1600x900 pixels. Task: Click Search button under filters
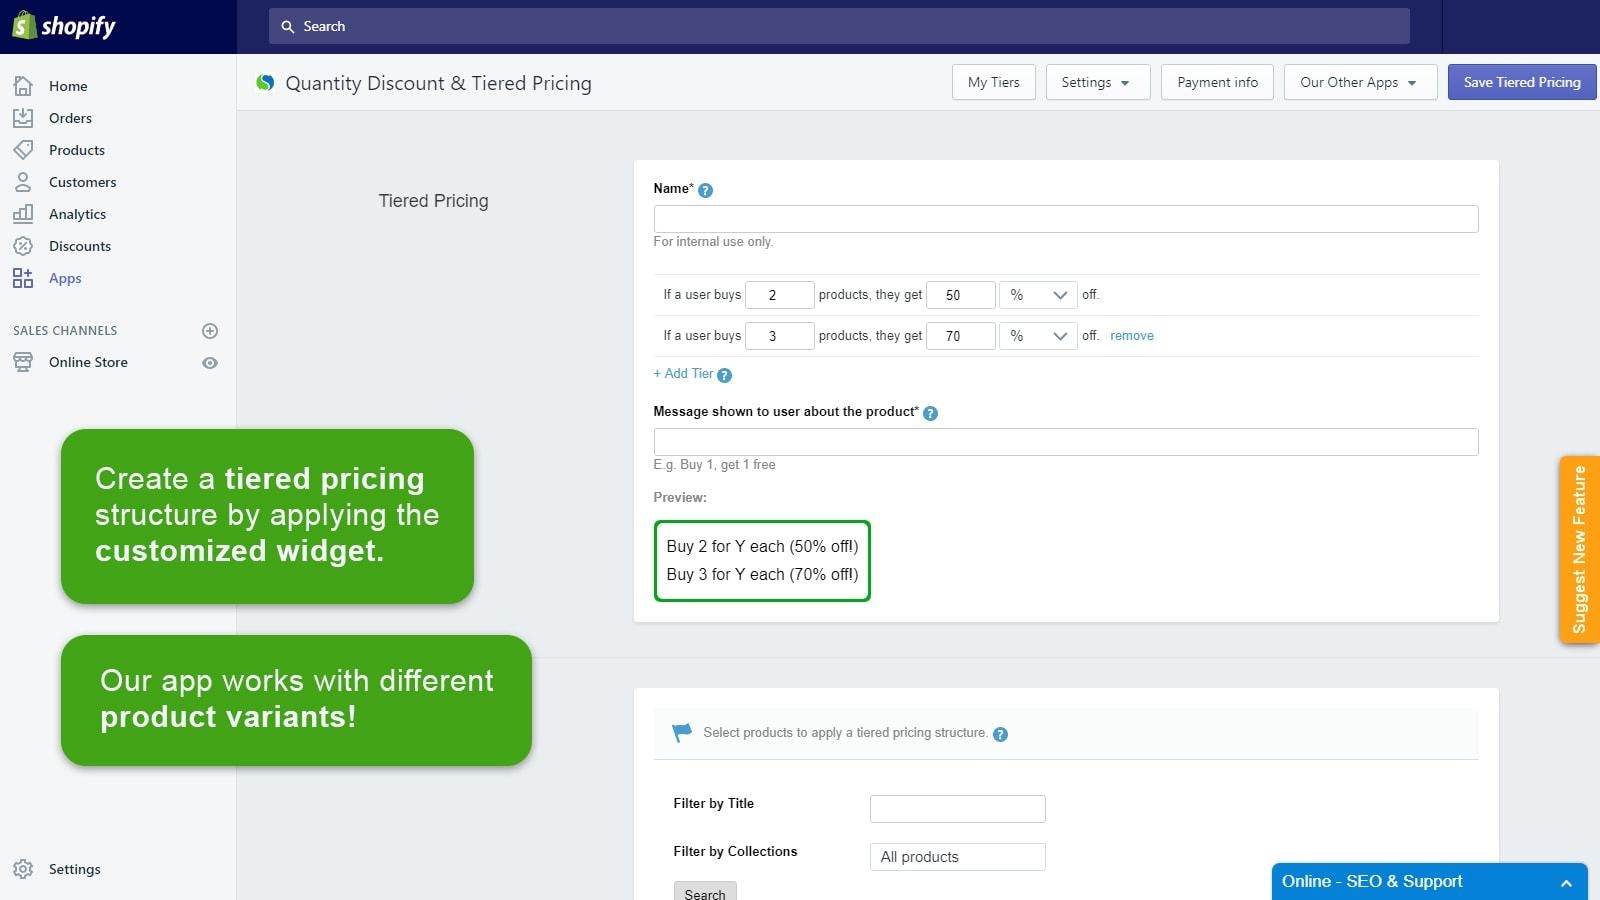705,892
